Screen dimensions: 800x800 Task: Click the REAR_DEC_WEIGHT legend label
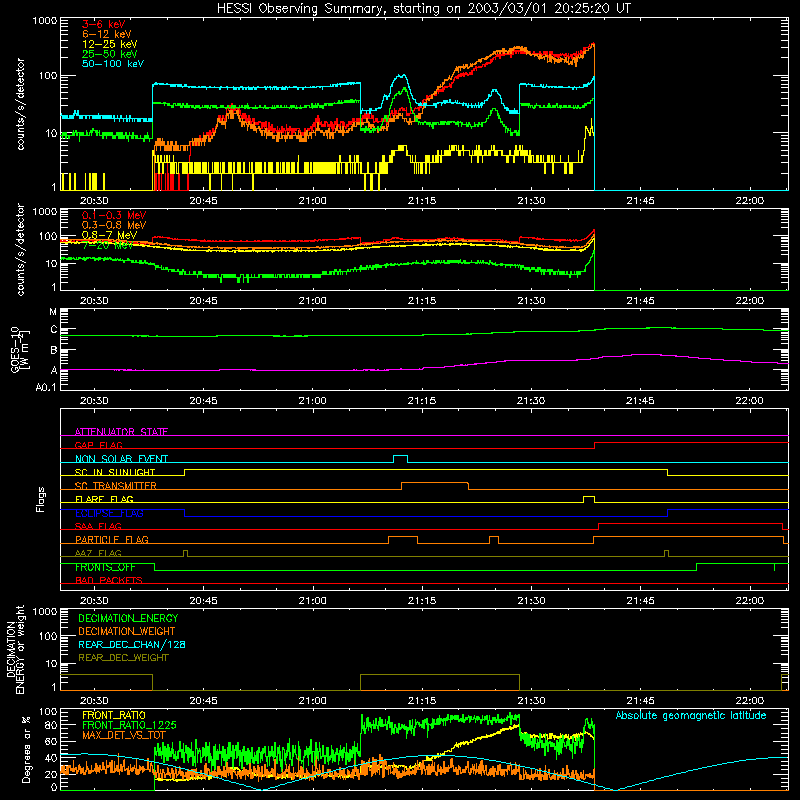(123, 658)
